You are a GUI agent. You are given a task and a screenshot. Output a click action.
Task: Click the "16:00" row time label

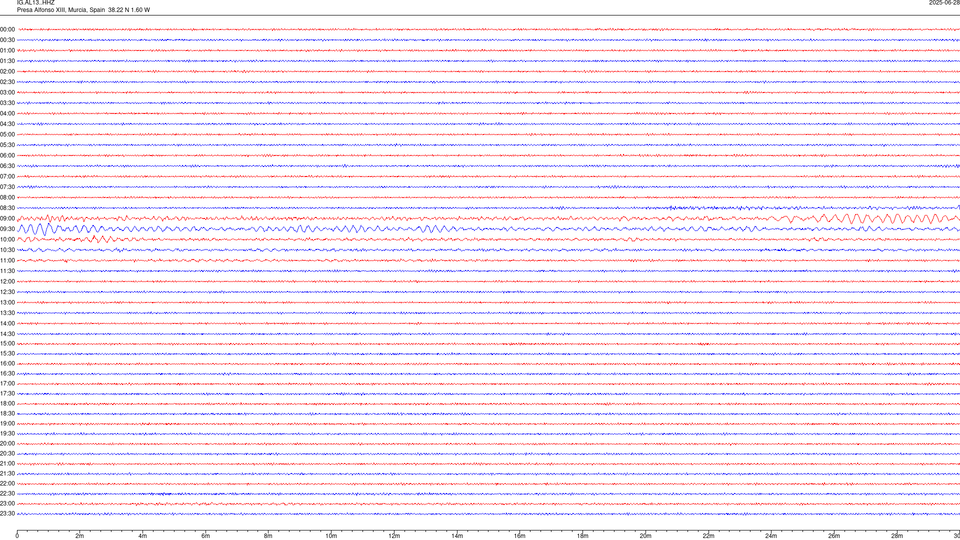7,364
